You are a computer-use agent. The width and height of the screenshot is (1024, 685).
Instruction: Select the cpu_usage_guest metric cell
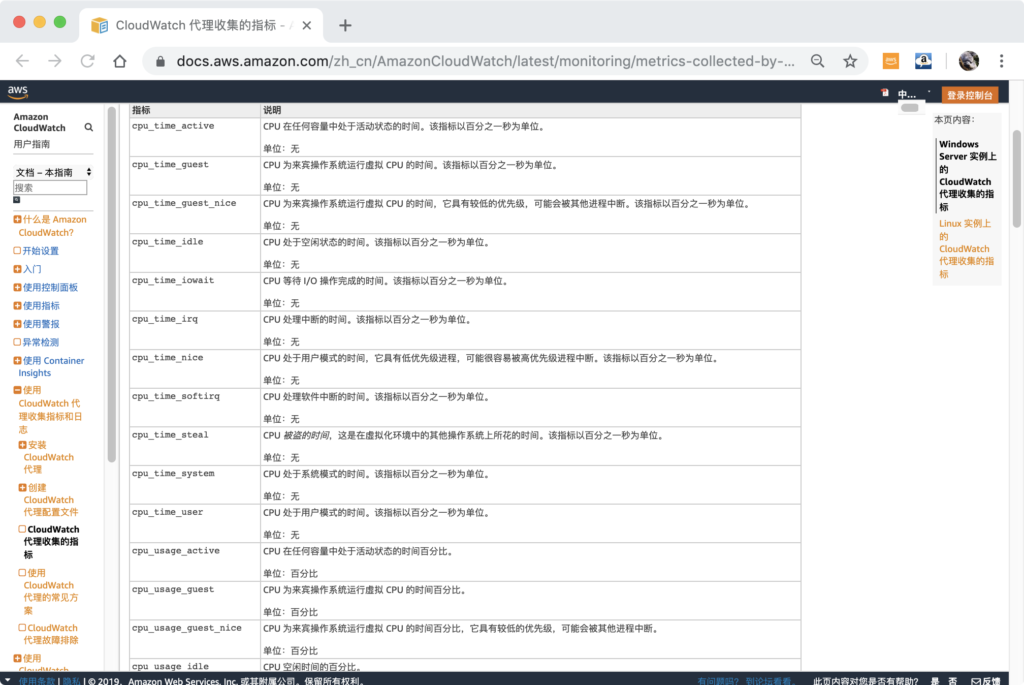click(195, 599)
